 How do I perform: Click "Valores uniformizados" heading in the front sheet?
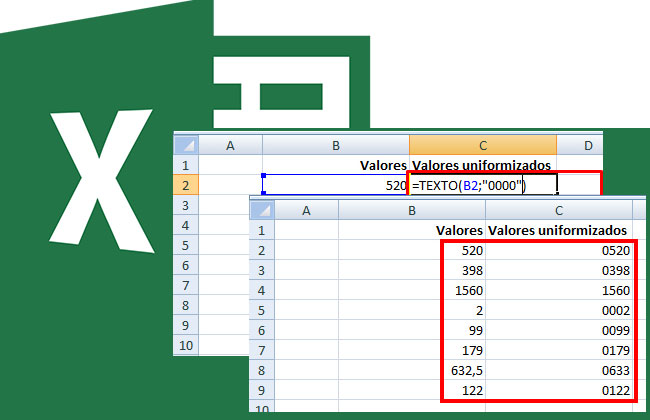coord(558,231)
